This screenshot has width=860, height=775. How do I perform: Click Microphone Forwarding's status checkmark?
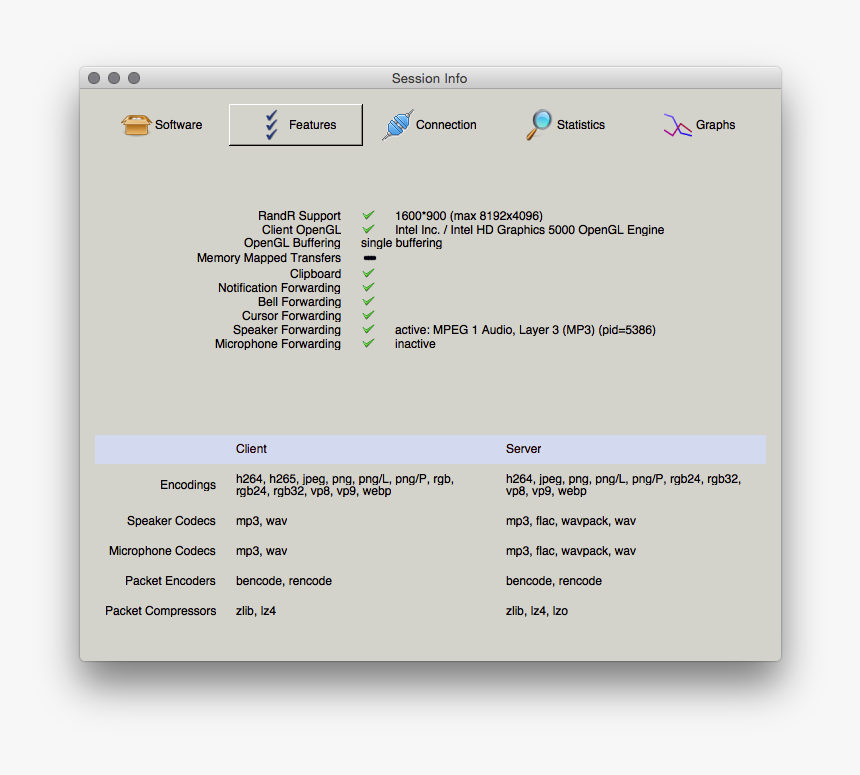tap(368, 343)
